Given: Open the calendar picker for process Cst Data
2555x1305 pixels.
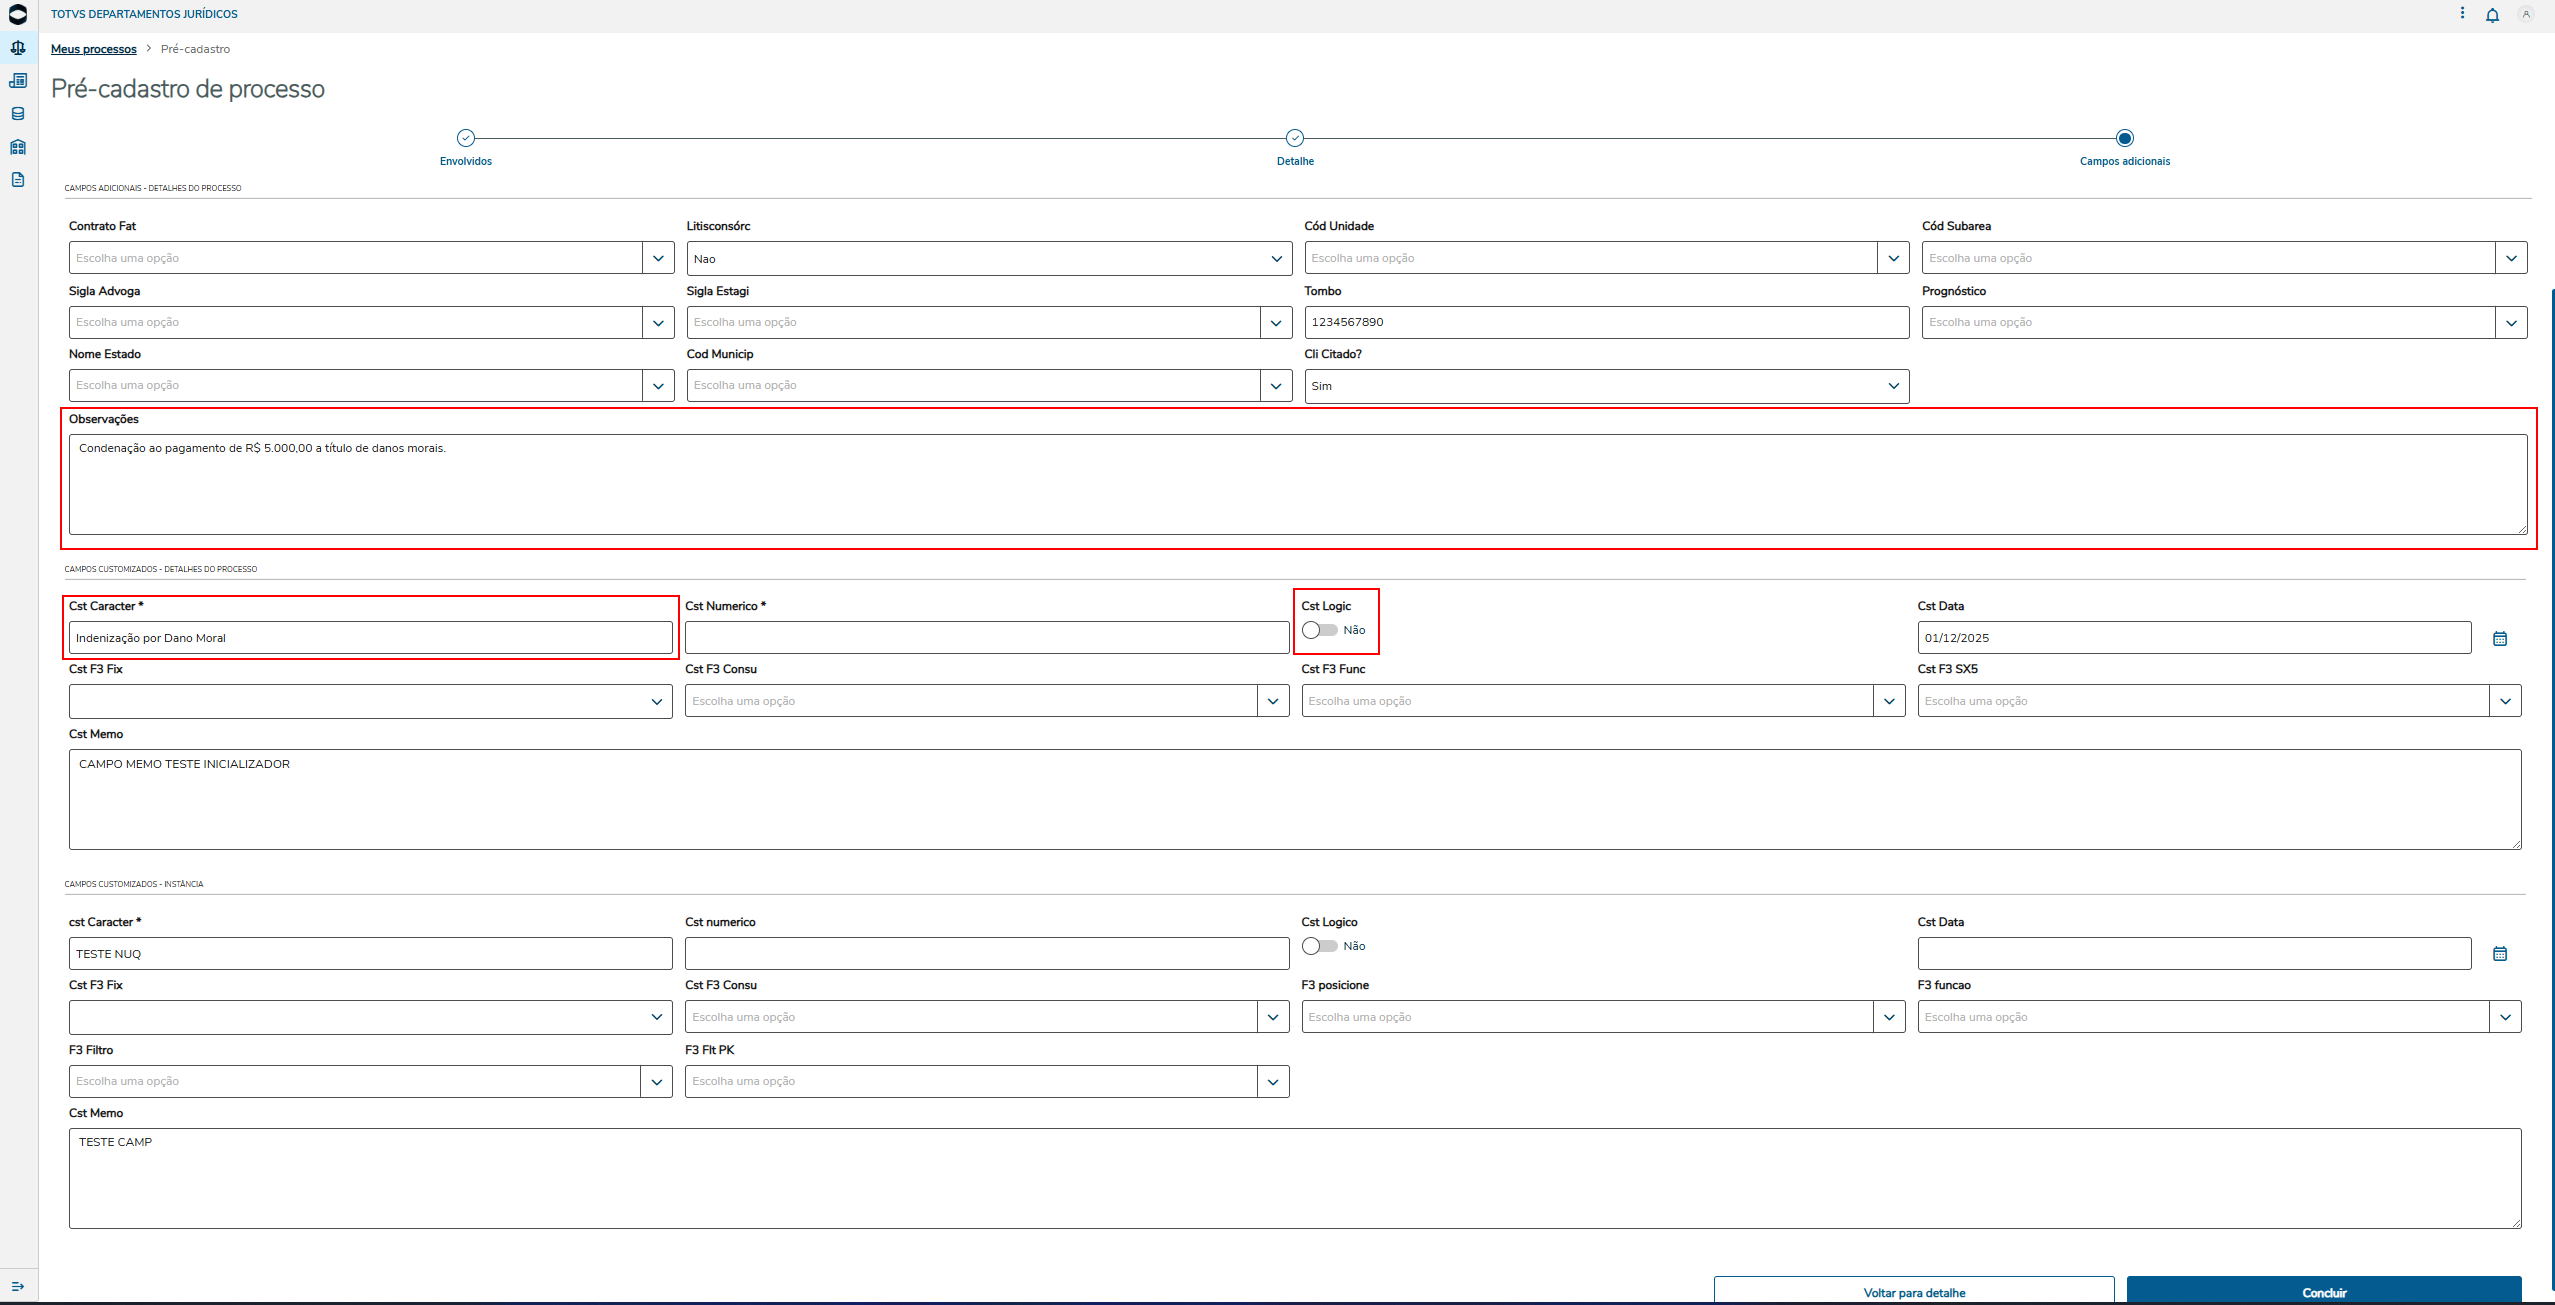Looking at the screenshot, I should 2499,638.
